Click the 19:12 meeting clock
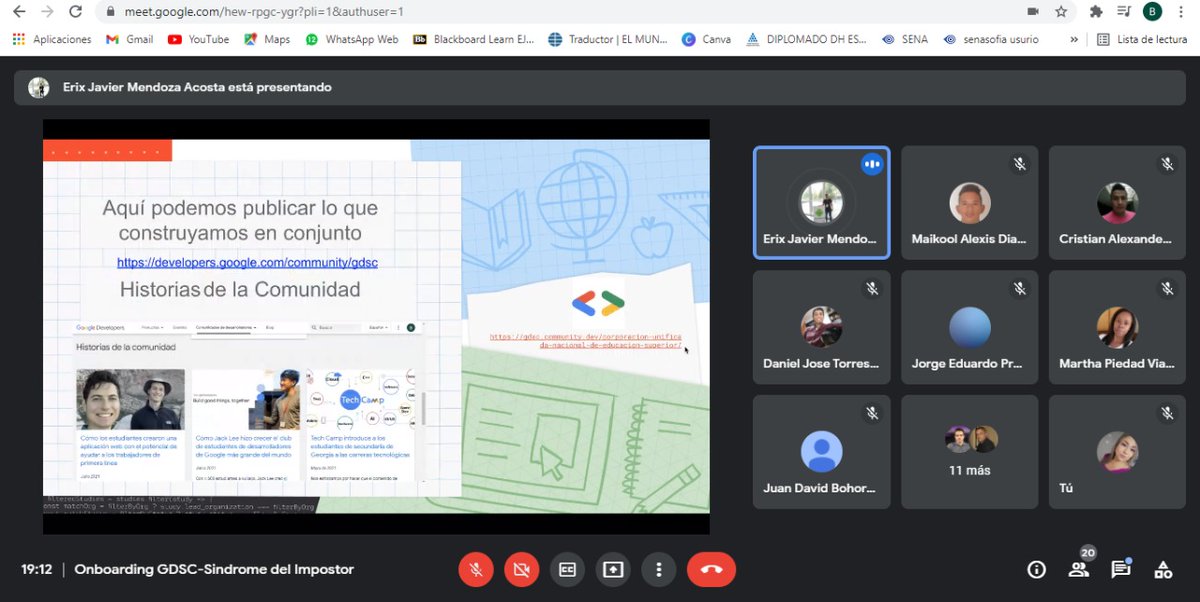This screenshot has width=1200, height=602. (37, 569)
